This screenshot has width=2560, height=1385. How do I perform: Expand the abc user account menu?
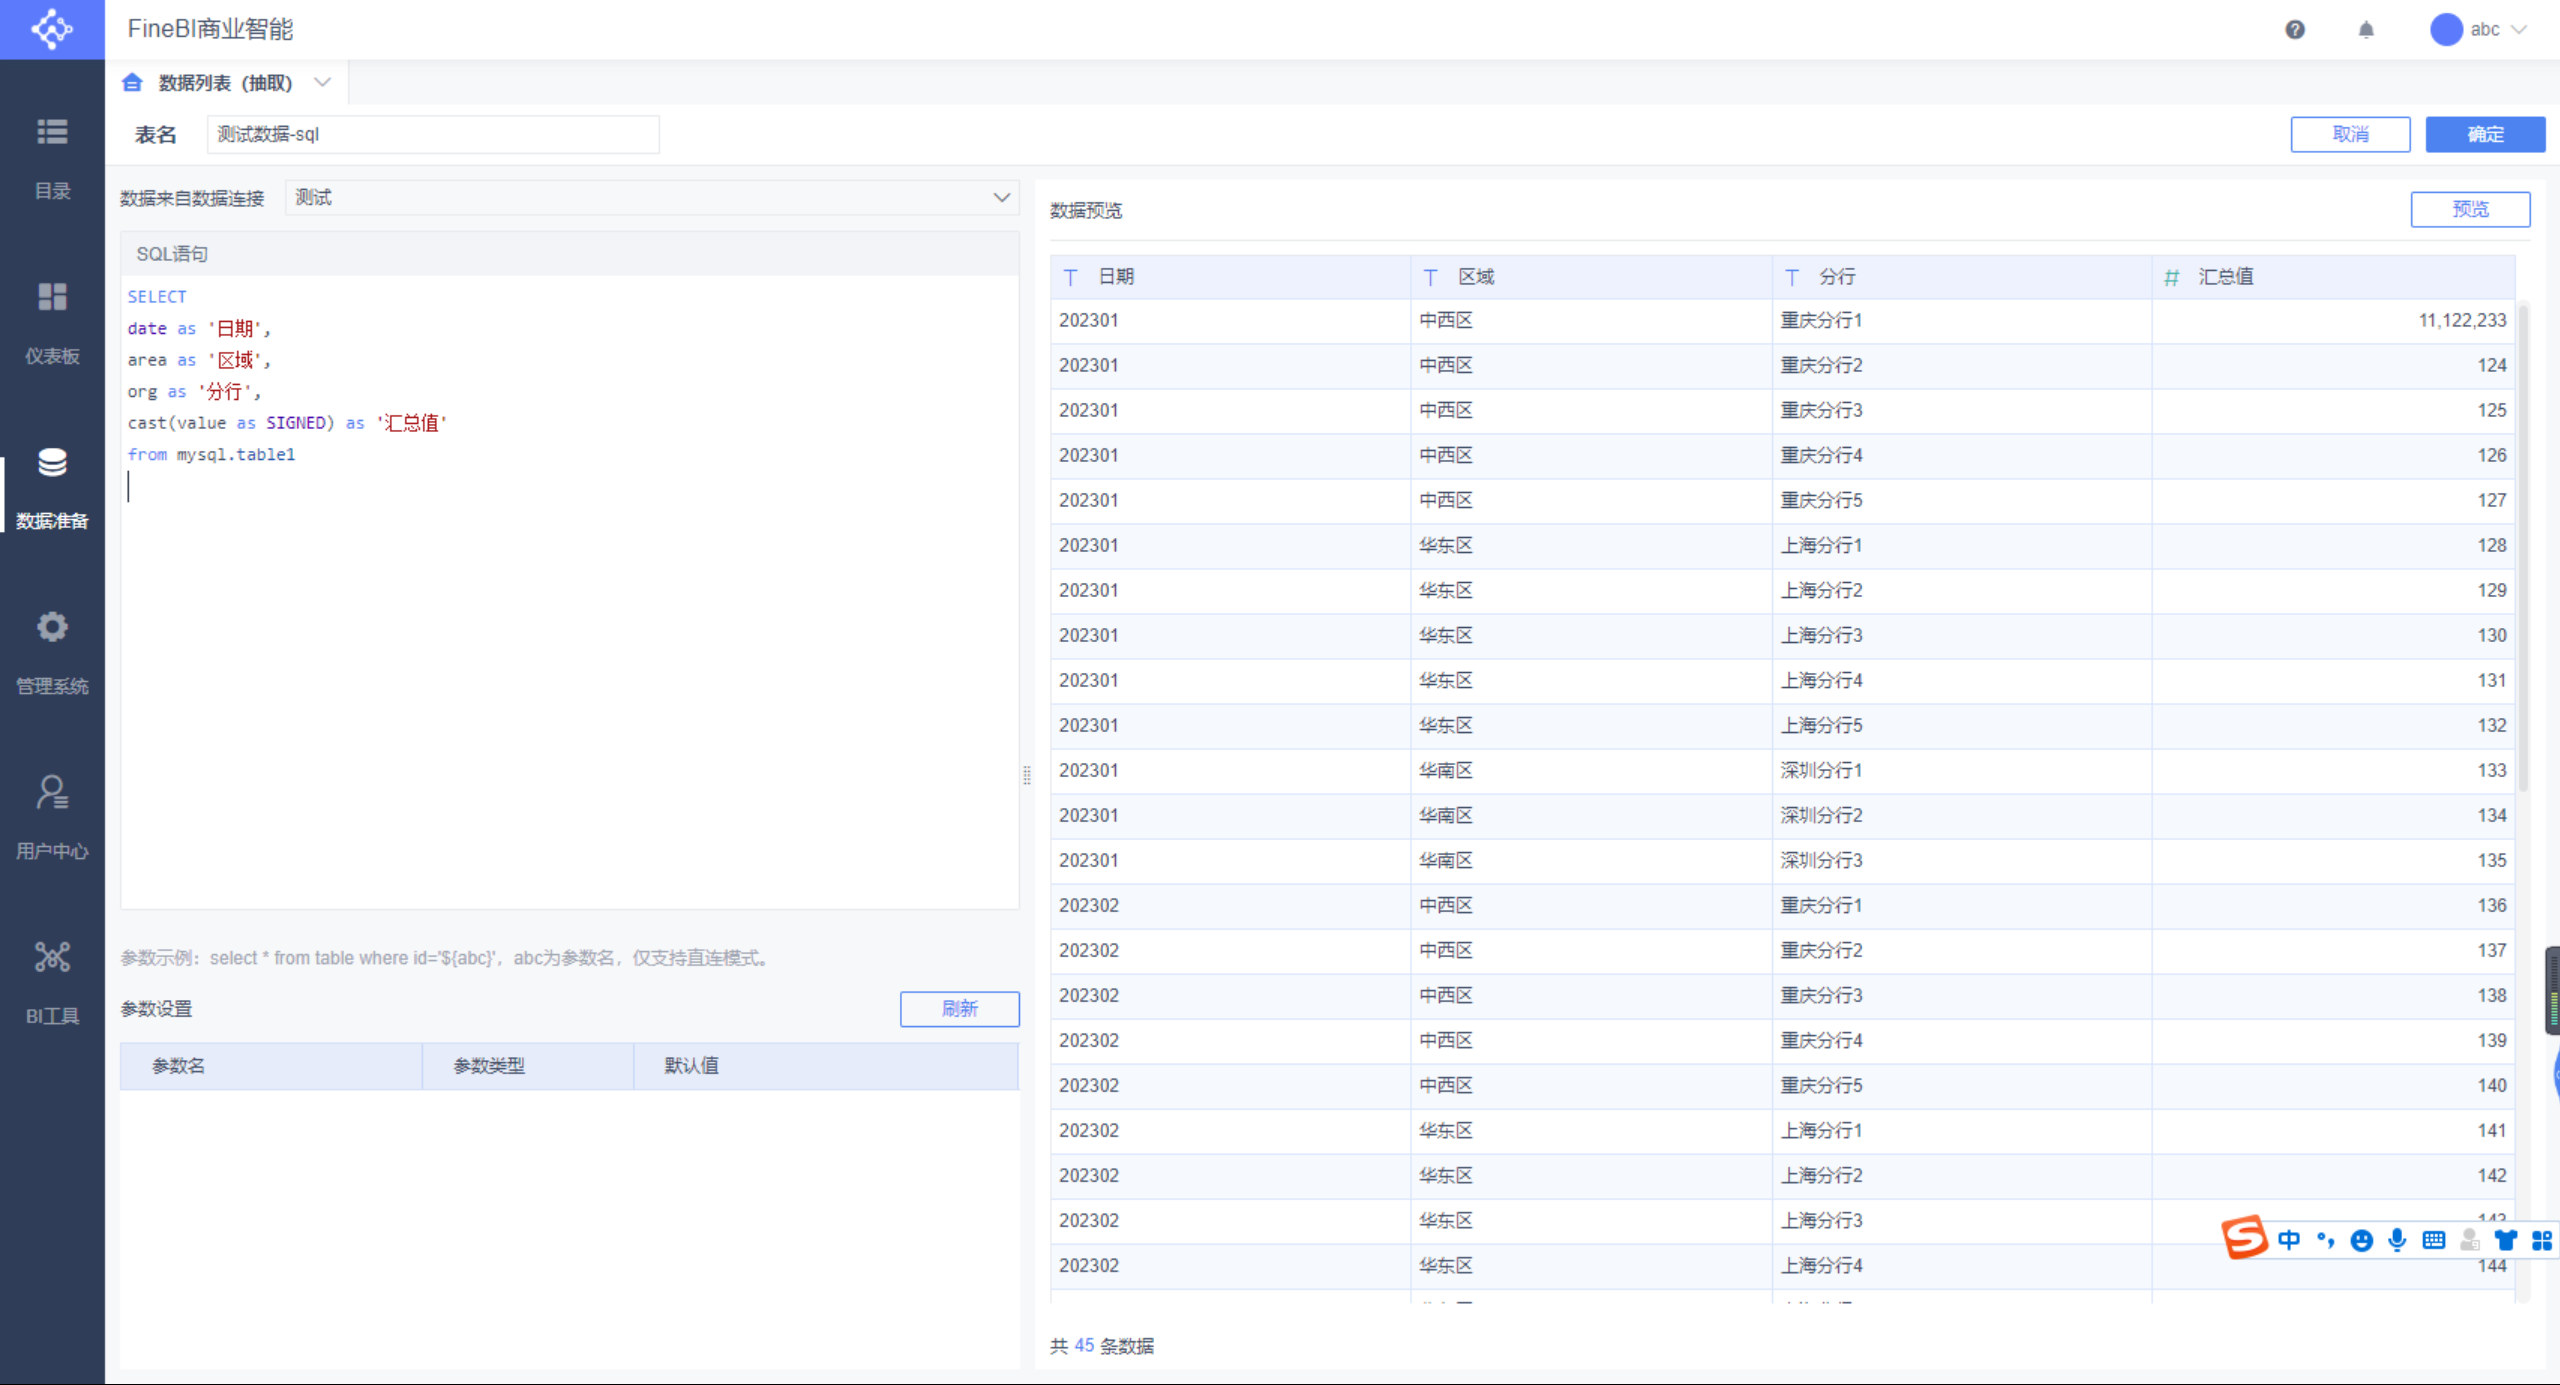click(x=2483, y=29)
